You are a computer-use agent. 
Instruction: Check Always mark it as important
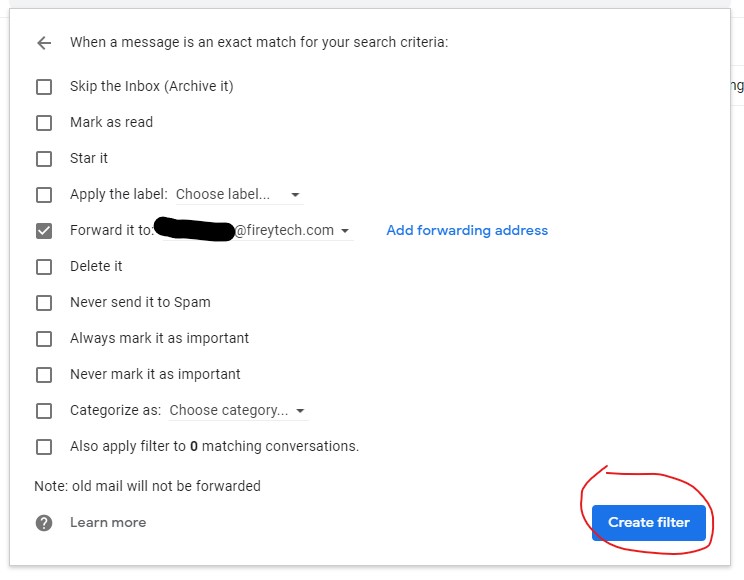(44, 339)
